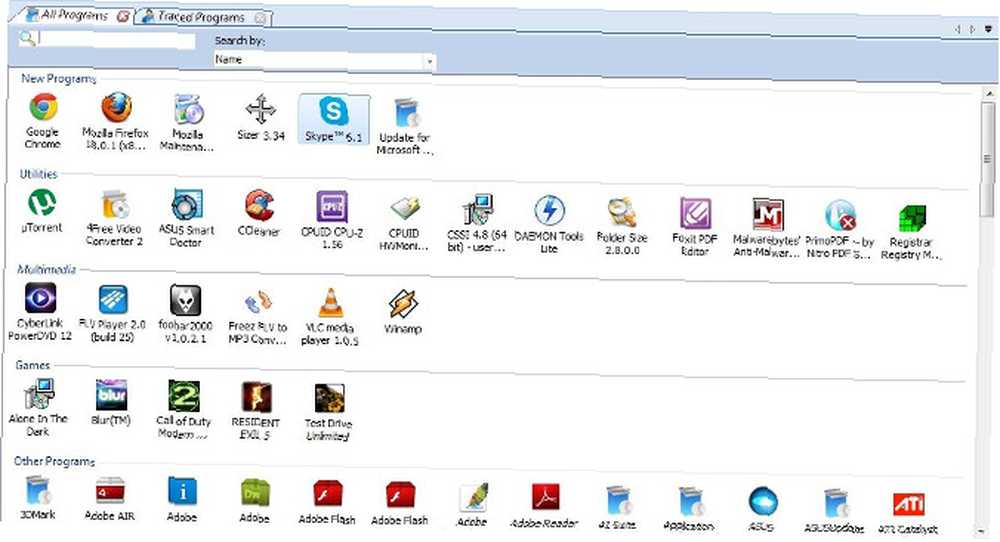Select Malwarebytes' Anti-Malware icon

click(767, 215)
